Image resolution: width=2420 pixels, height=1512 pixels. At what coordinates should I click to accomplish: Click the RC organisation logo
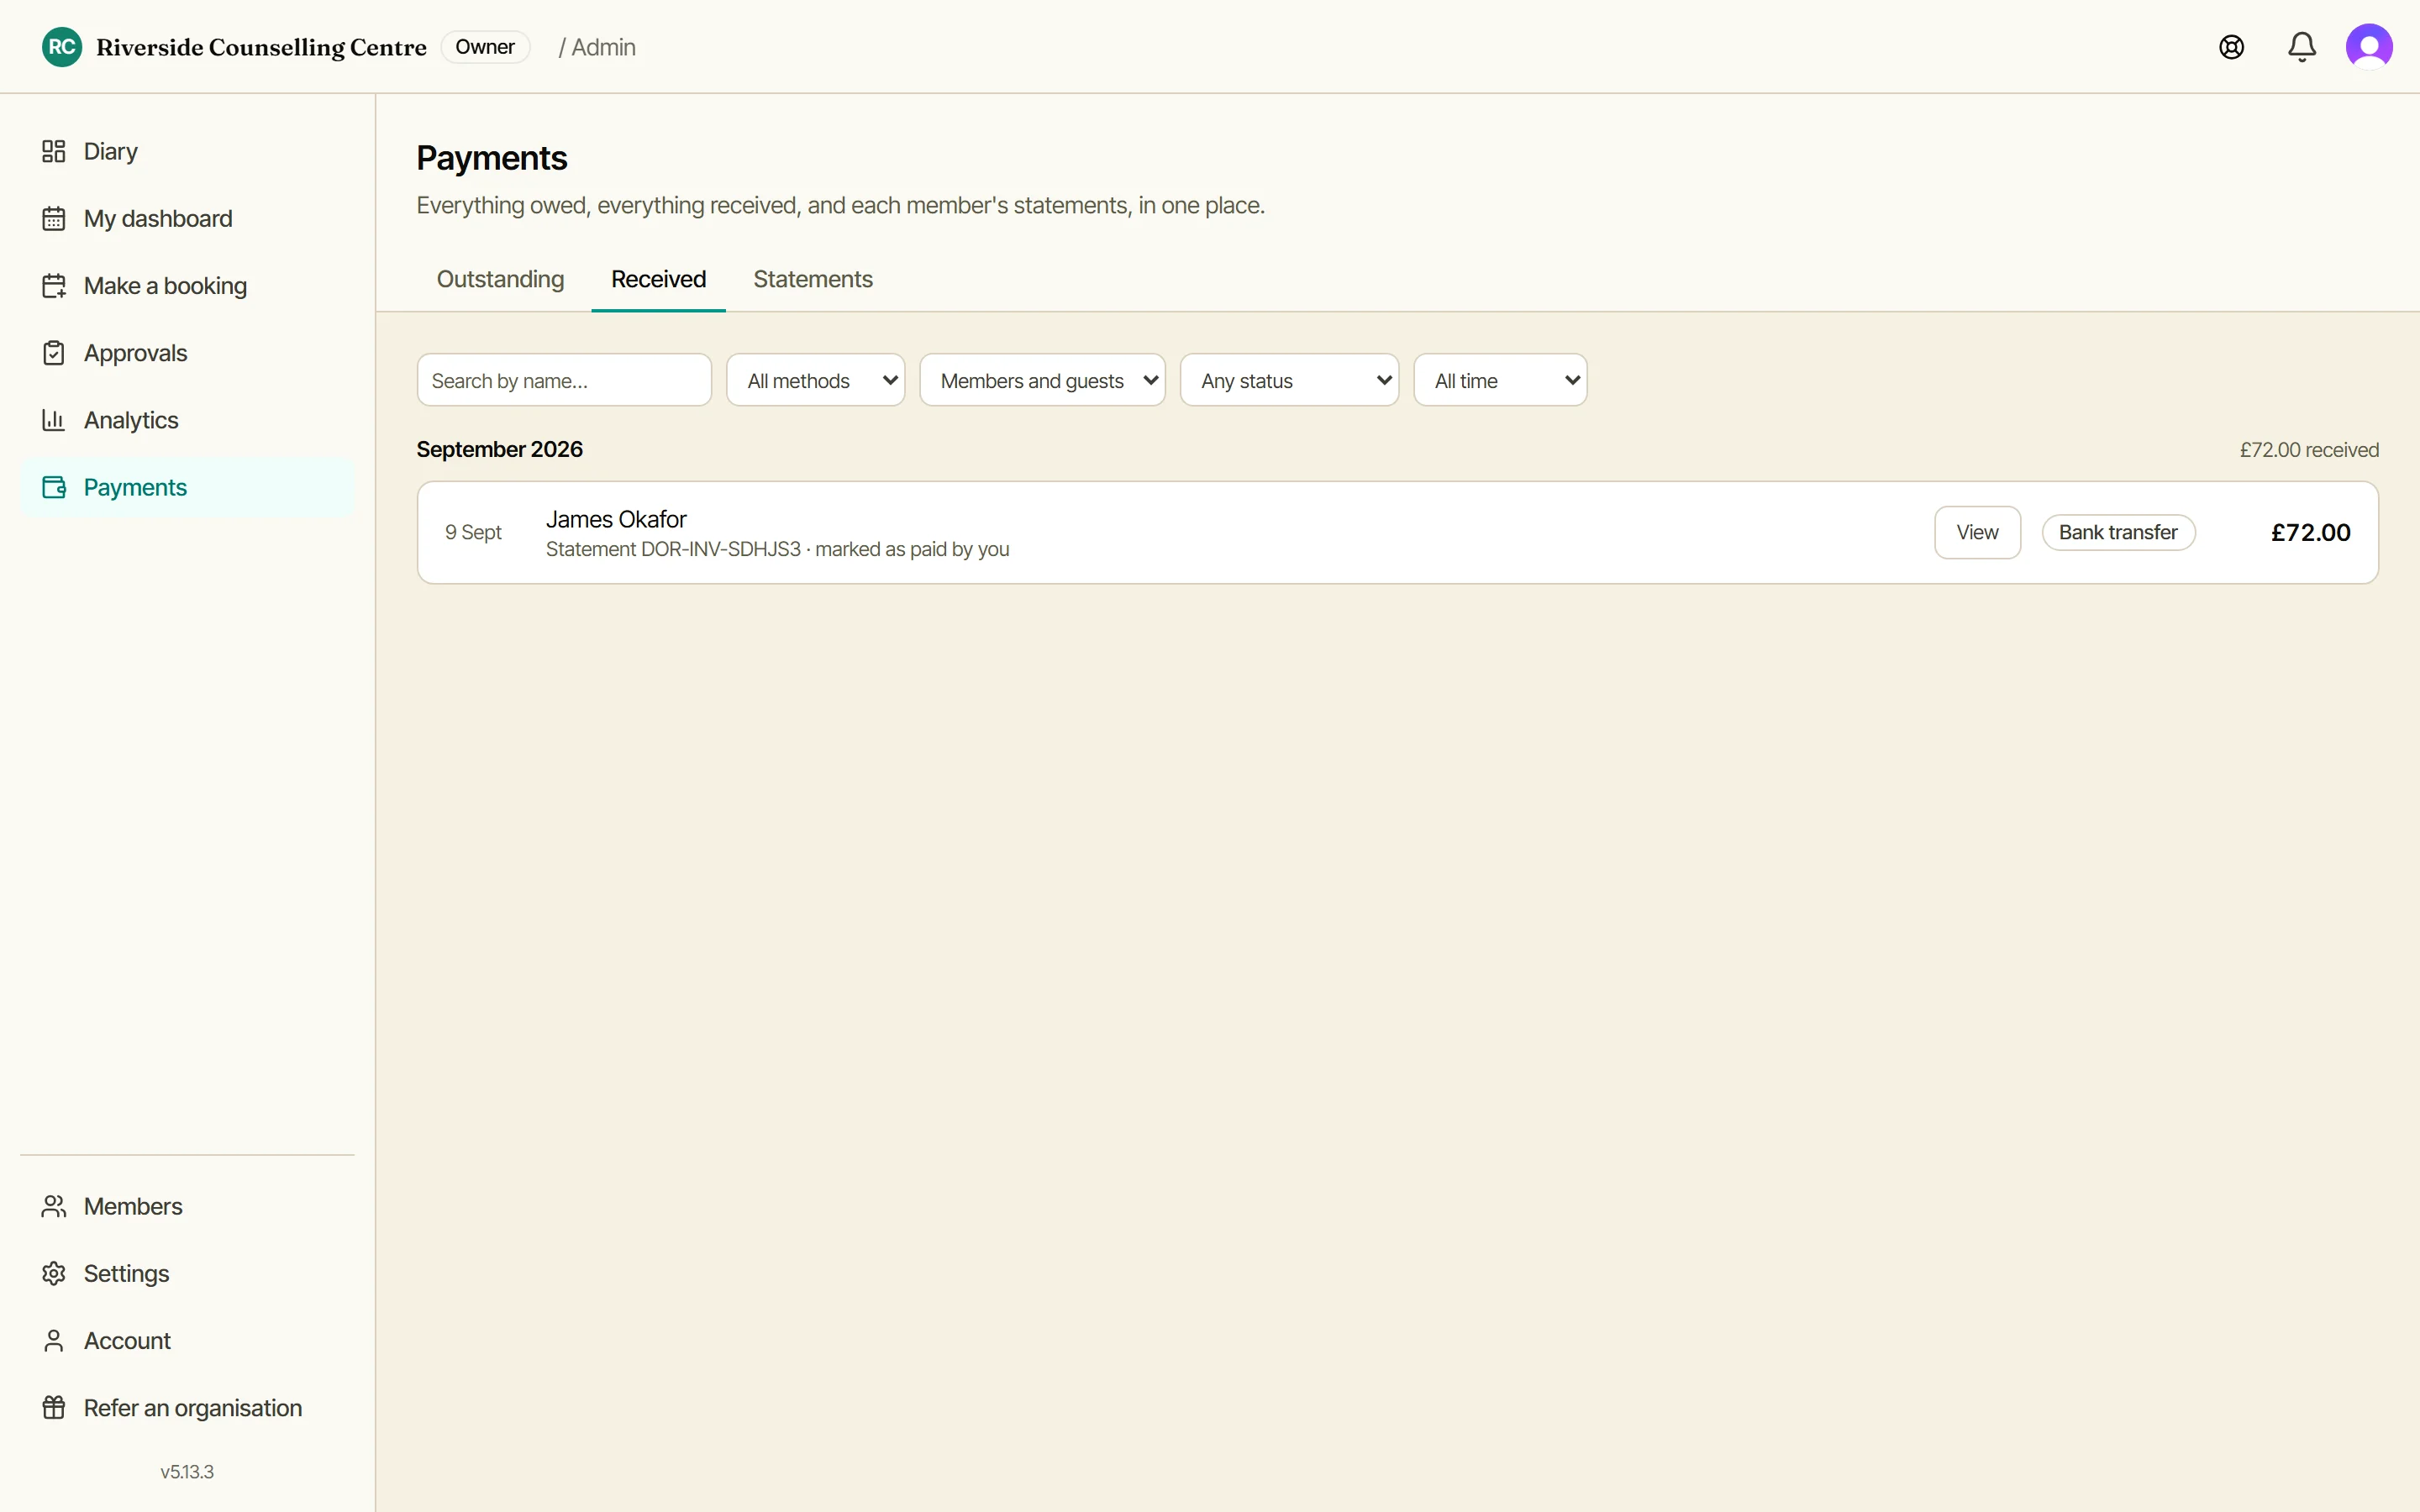click(62, 47)
